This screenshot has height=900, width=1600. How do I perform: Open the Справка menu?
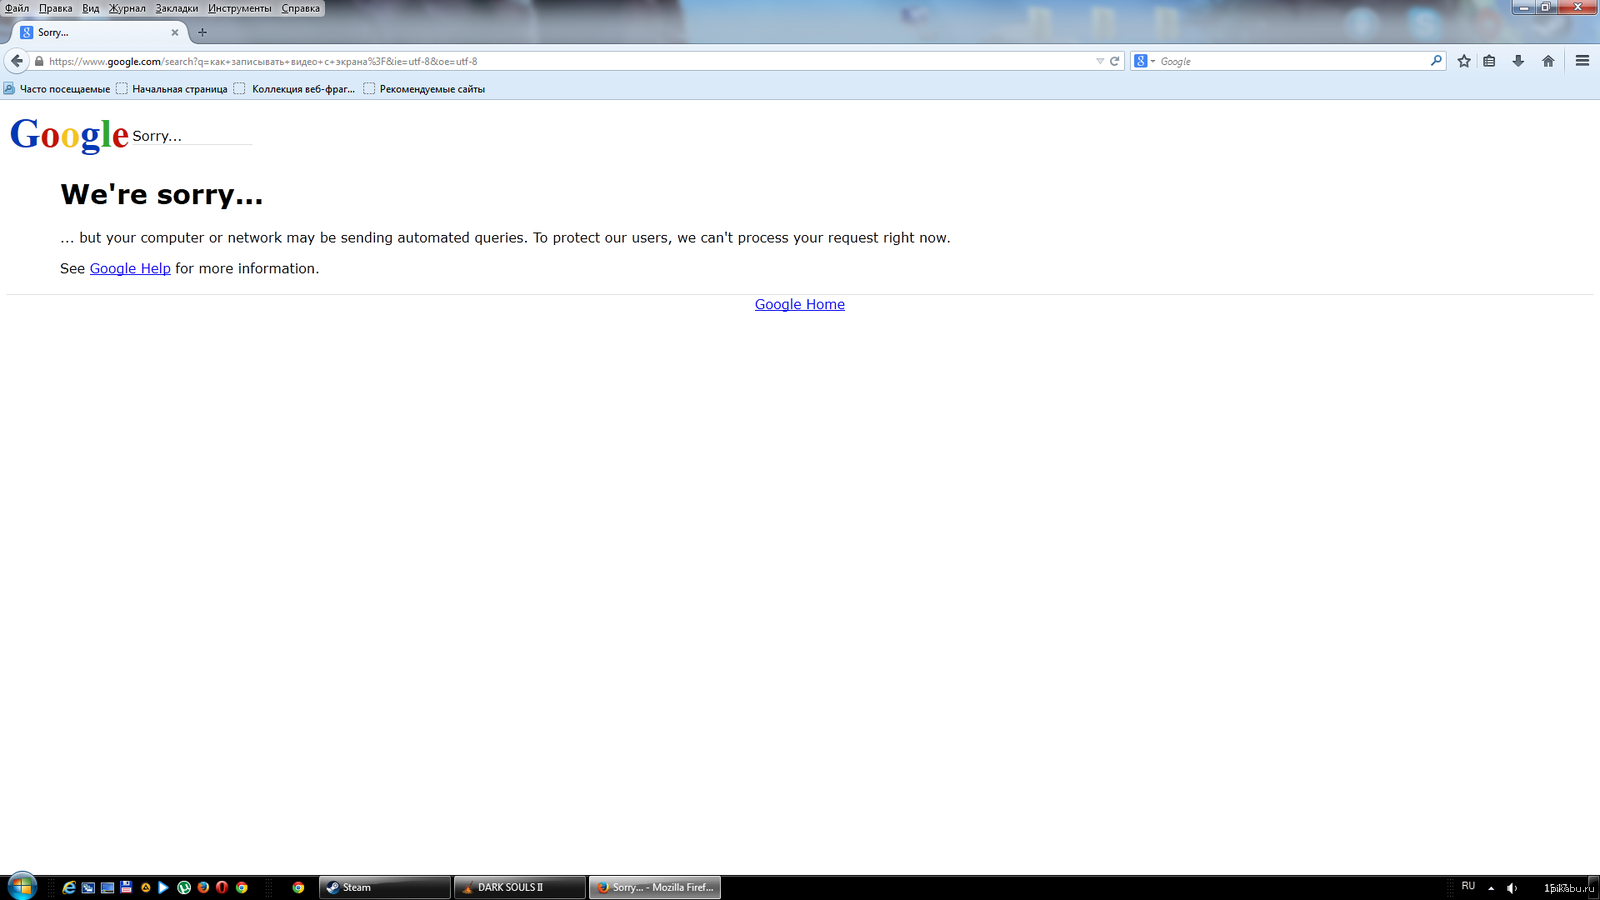pos(300,8)
